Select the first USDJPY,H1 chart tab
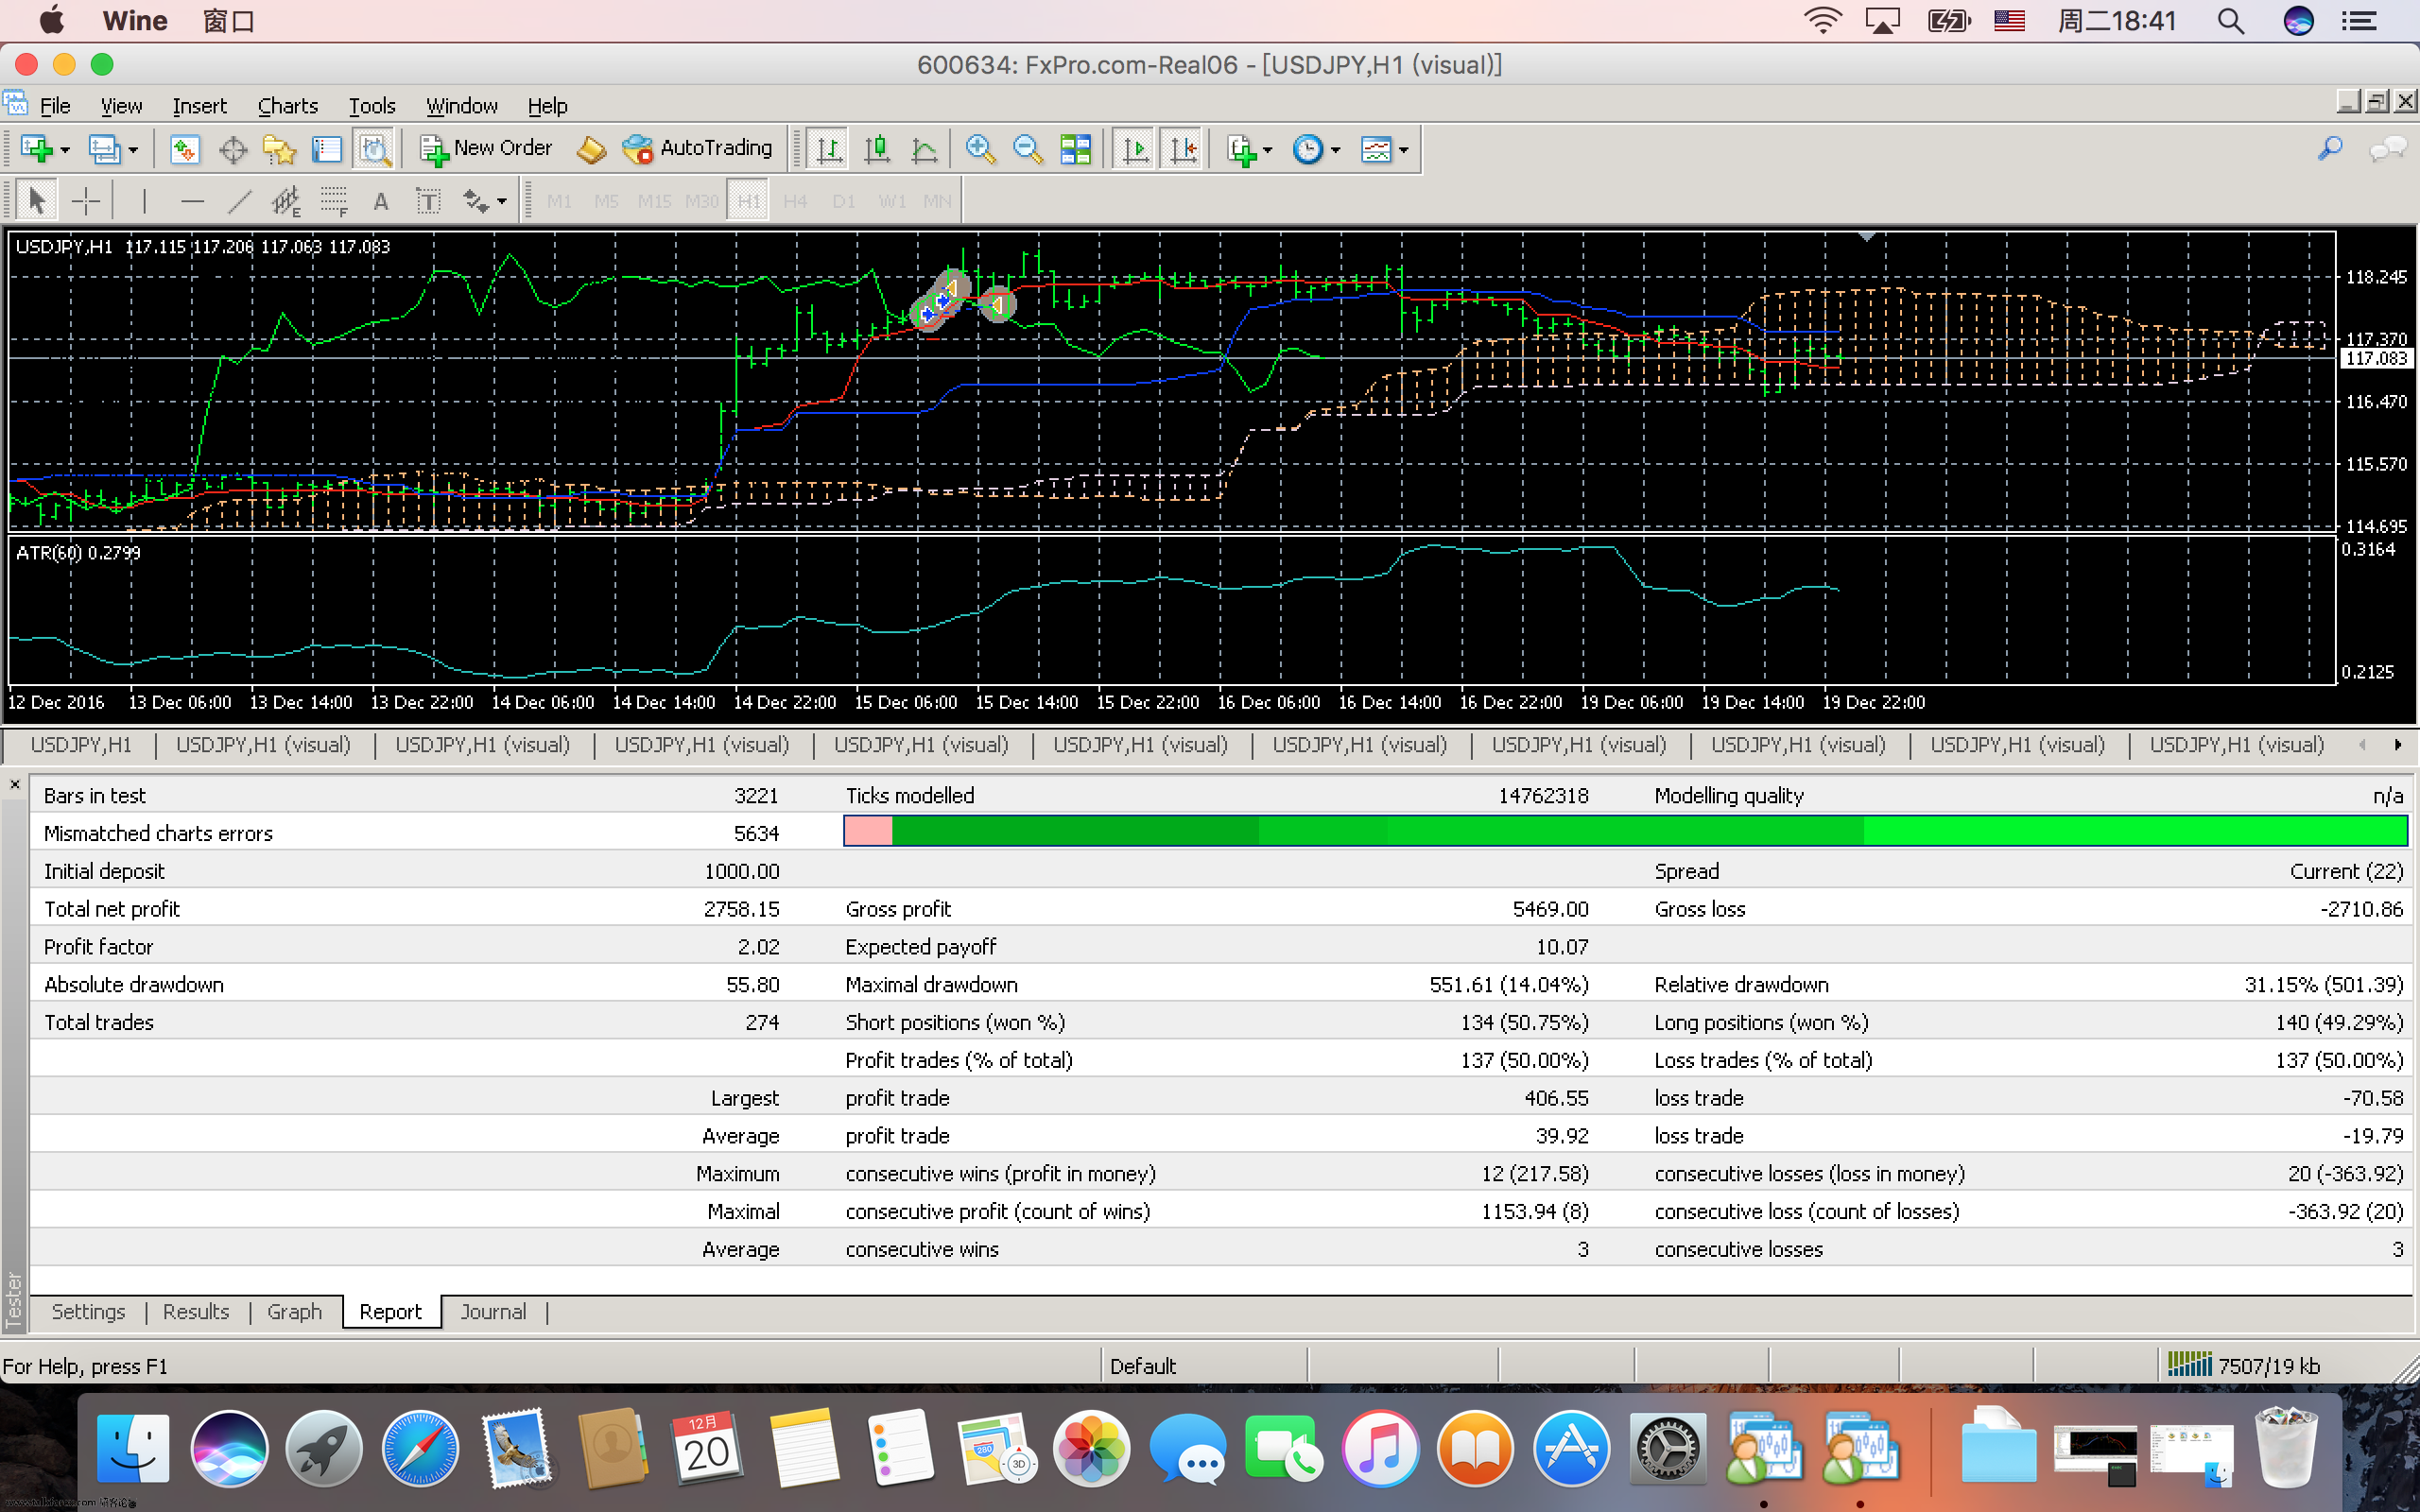2420x1512 pixels. click(80, 745)
